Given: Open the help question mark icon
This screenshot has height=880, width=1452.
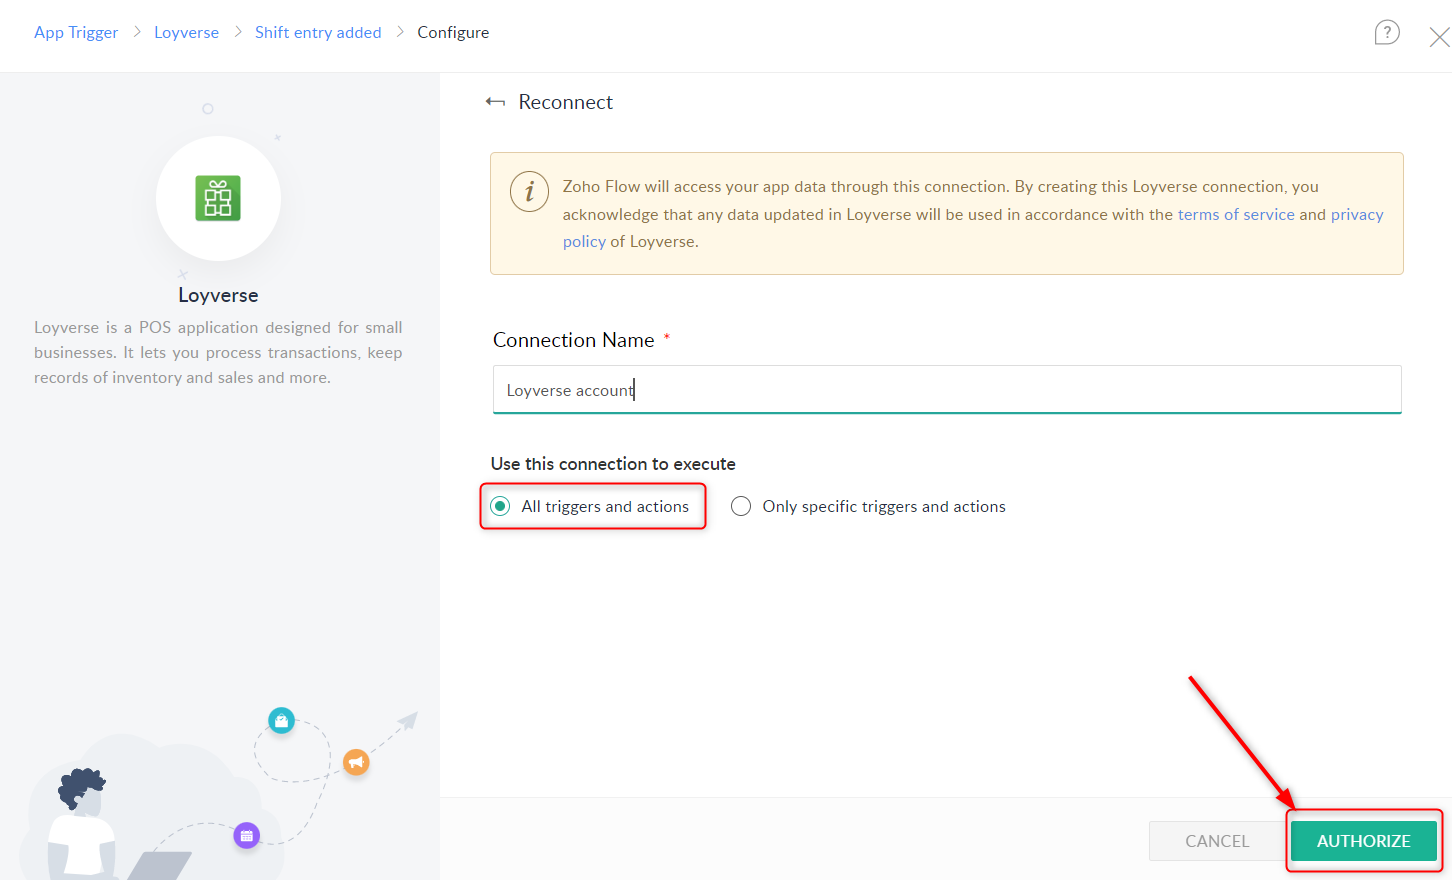Looking at the screenshot, I should click(1387, 32).
